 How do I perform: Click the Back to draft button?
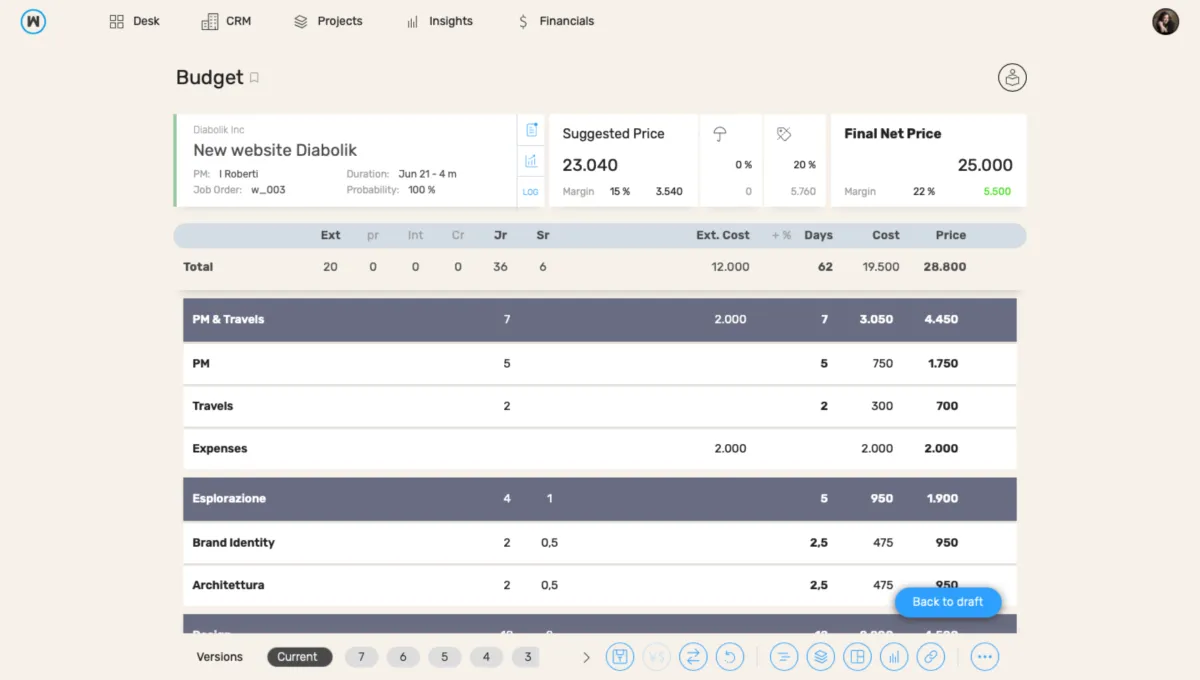pos(948,602)
